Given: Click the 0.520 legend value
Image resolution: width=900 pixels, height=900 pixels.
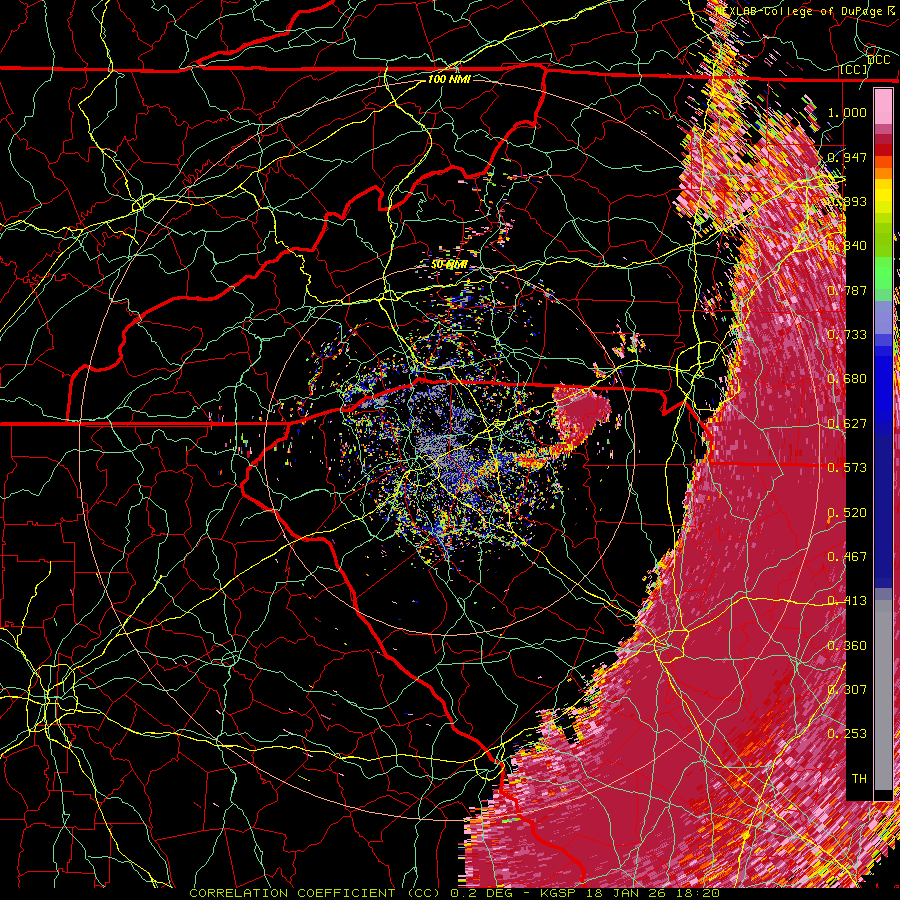Looking at the screenshot, I should [847, 513].
